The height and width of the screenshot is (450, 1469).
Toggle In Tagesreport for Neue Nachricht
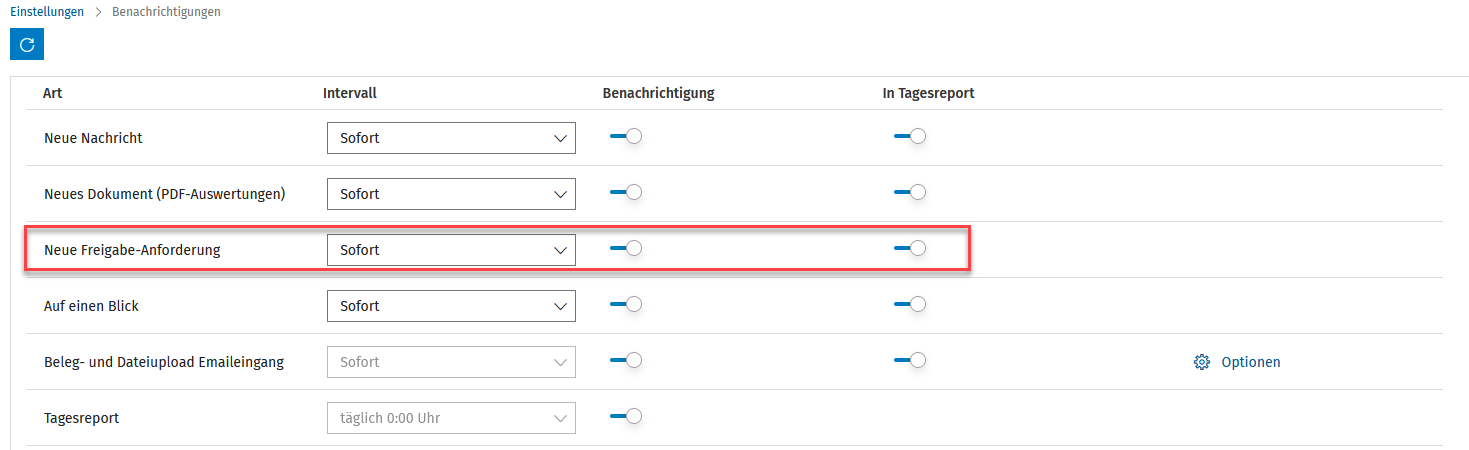910,137
